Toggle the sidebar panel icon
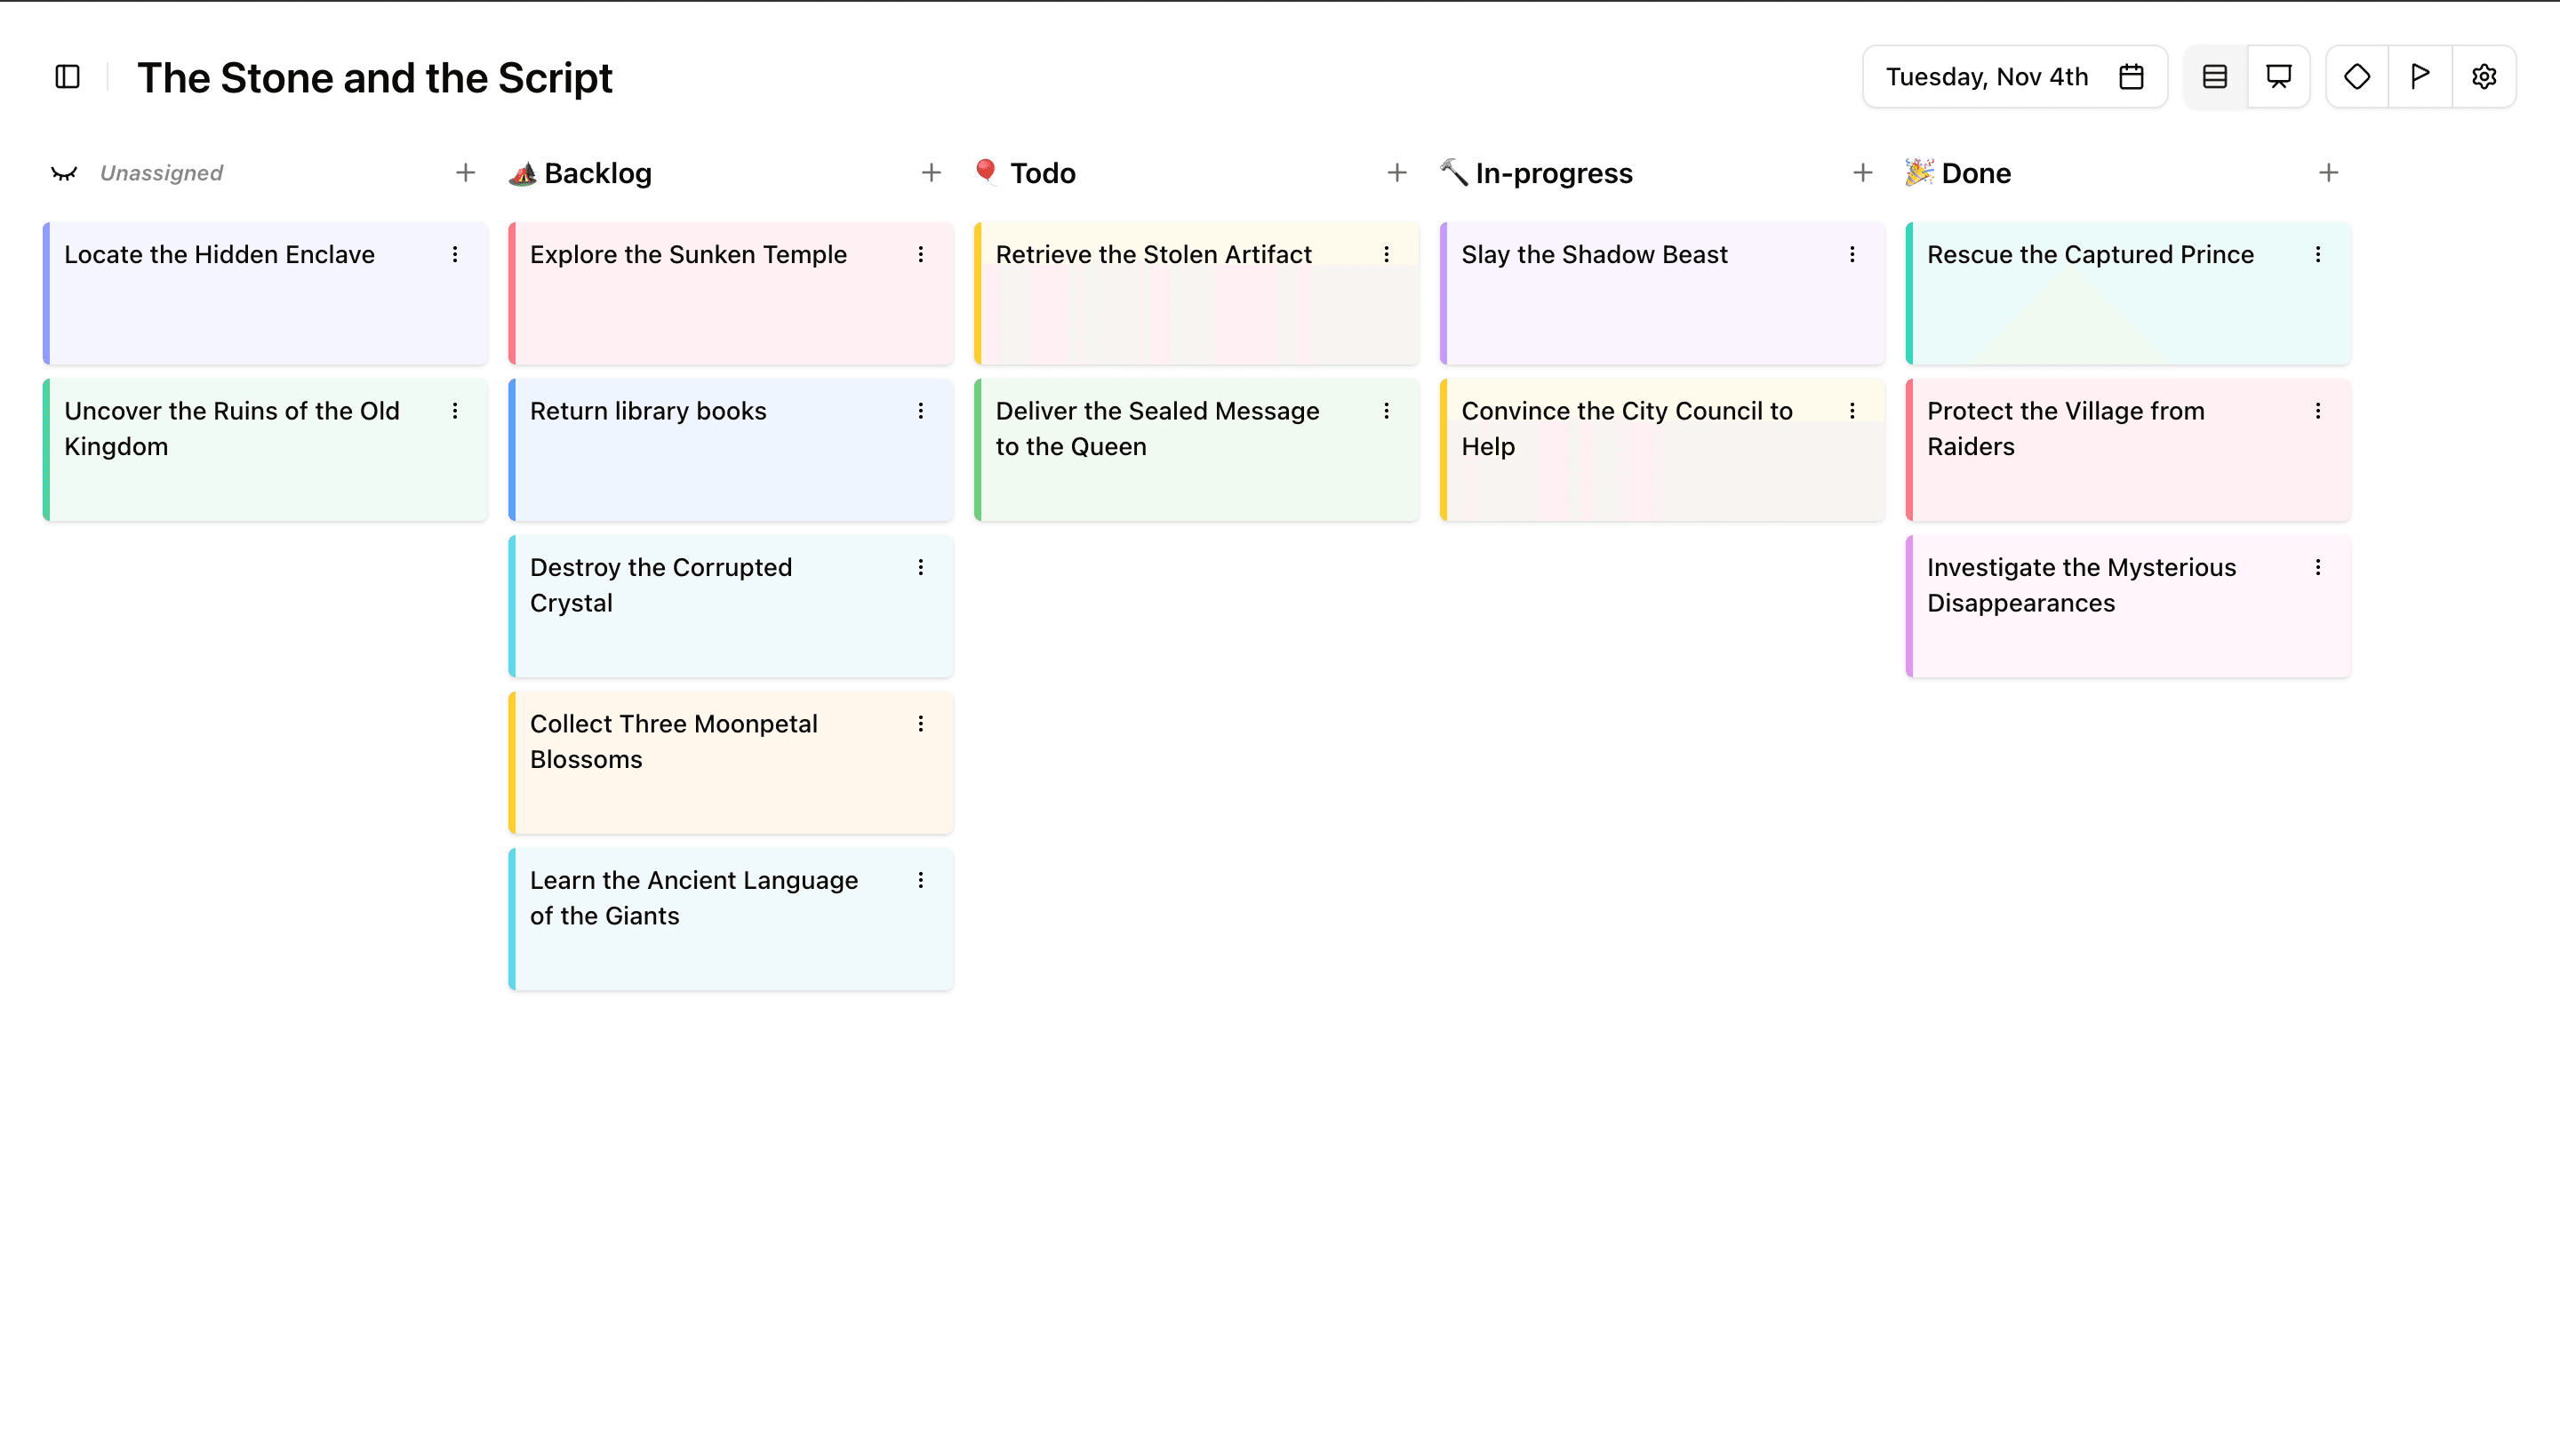The image size is (2560, 1456). (67, 77)
